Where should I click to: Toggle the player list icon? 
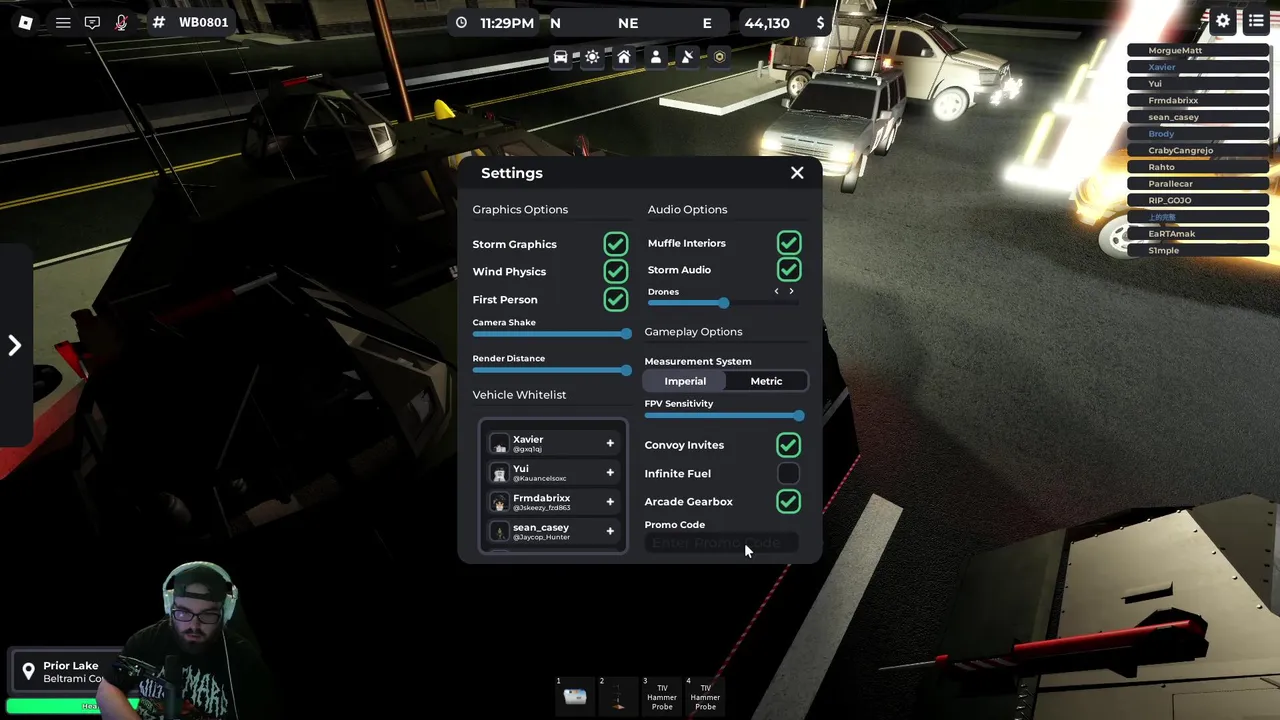click(1256, 21)
